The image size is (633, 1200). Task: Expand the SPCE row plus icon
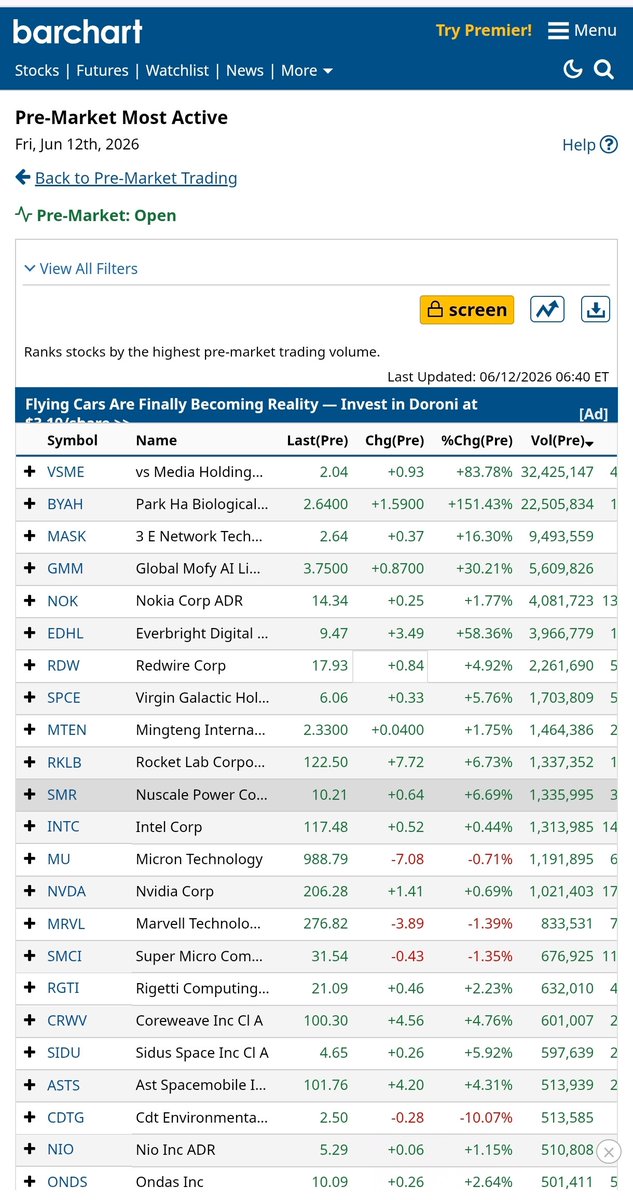(30, 698)
